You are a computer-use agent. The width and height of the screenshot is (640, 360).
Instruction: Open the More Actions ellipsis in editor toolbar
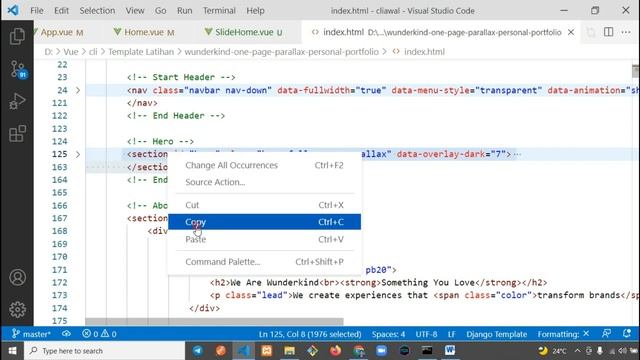626,32
